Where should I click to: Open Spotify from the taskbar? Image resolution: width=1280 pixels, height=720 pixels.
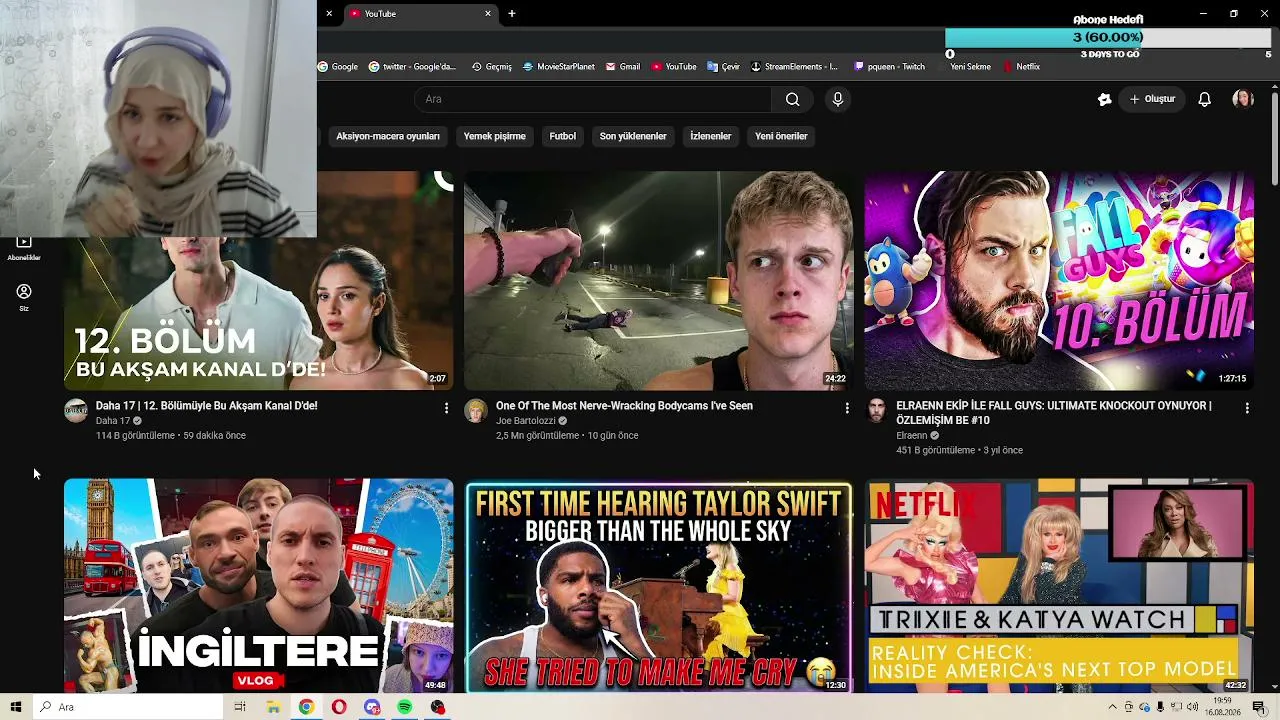point(404,707)
